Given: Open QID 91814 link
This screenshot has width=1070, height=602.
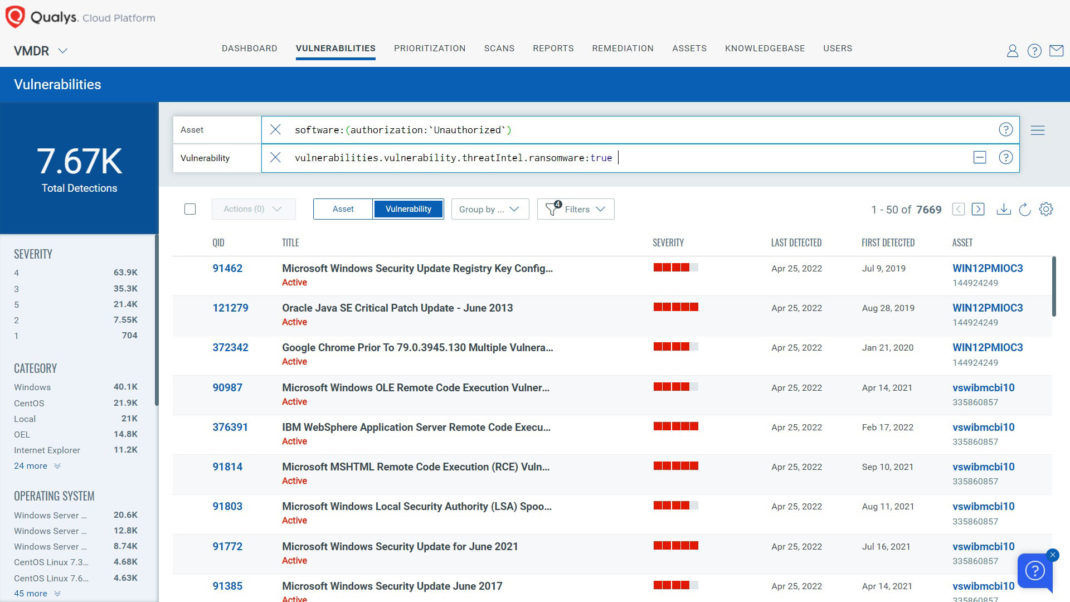Looking at the screenshot, I should [x=227, y=467].
